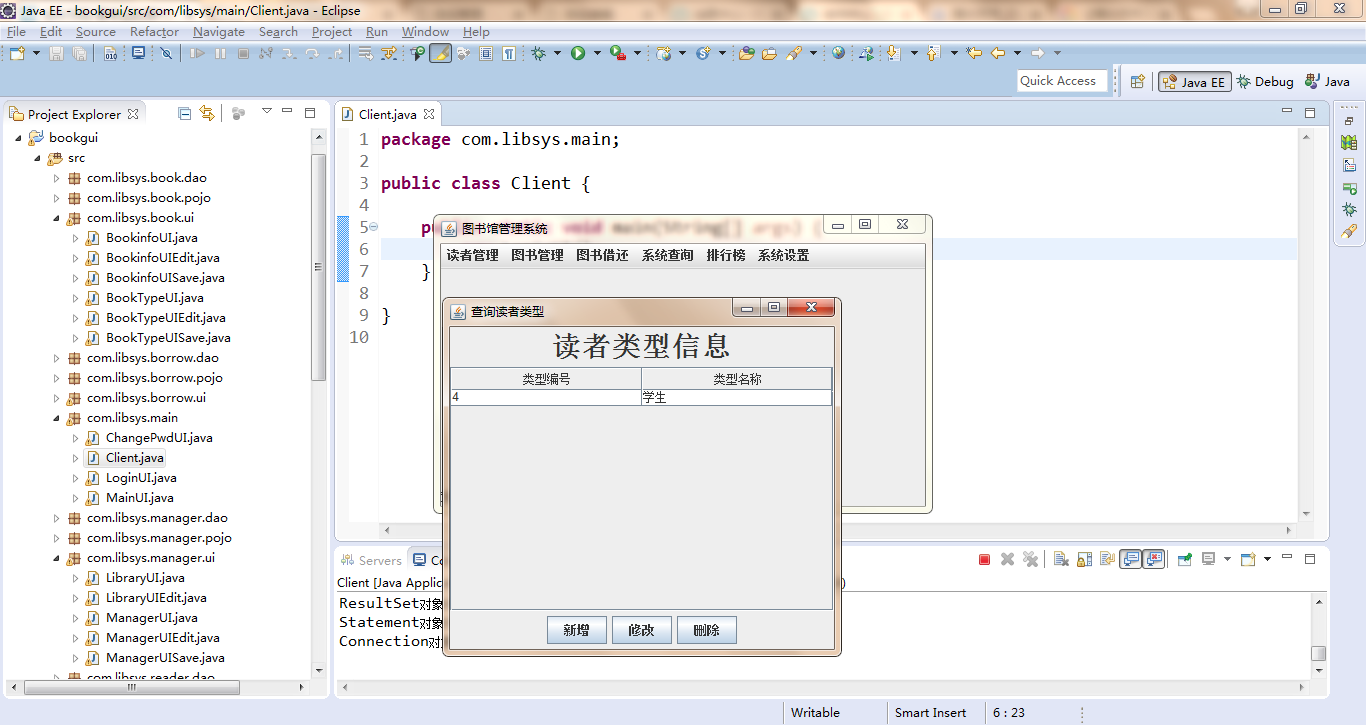Open 读者管理 menu in the library window
1366x725 pixels.
pyautogui.click(x=472, y=255)
